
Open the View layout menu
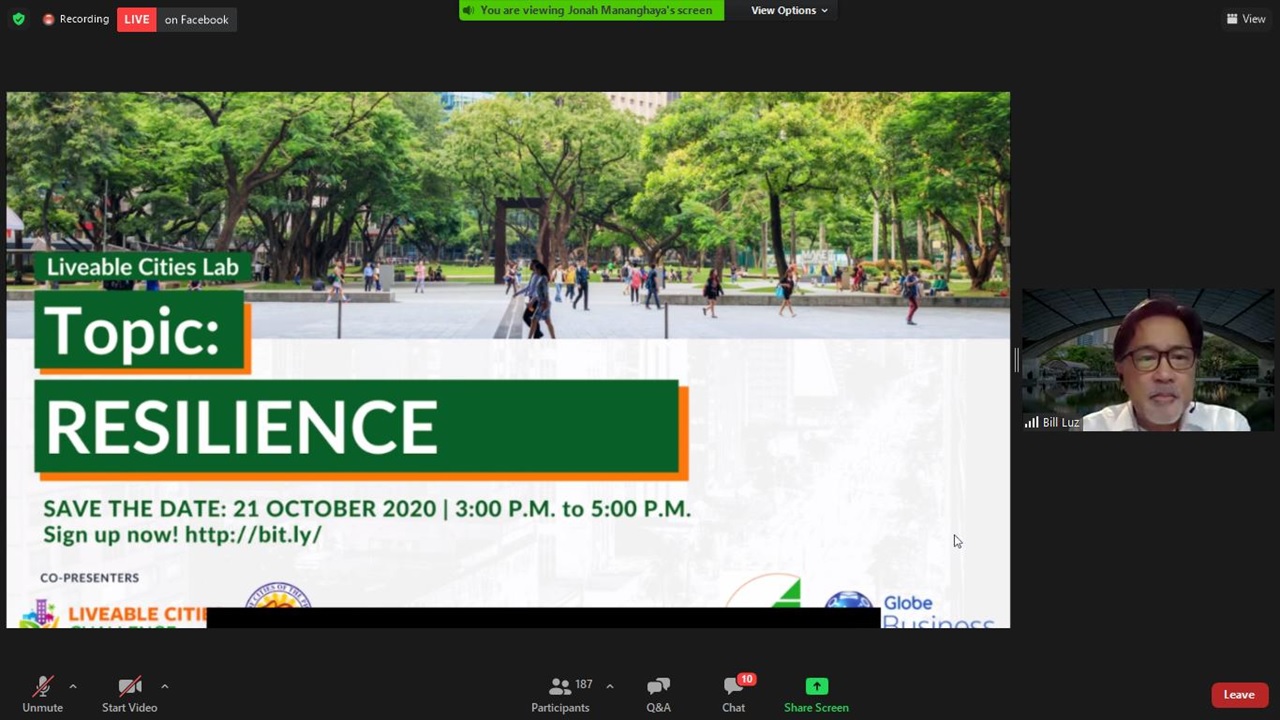1246,19
